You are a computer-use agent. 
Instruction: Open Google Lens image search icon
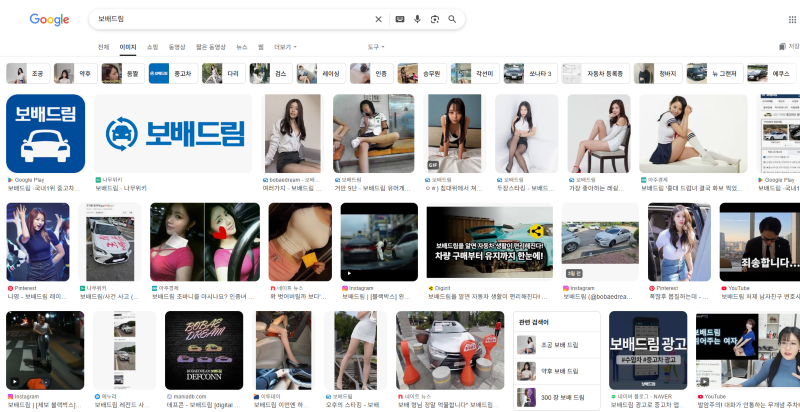(435, 19)
